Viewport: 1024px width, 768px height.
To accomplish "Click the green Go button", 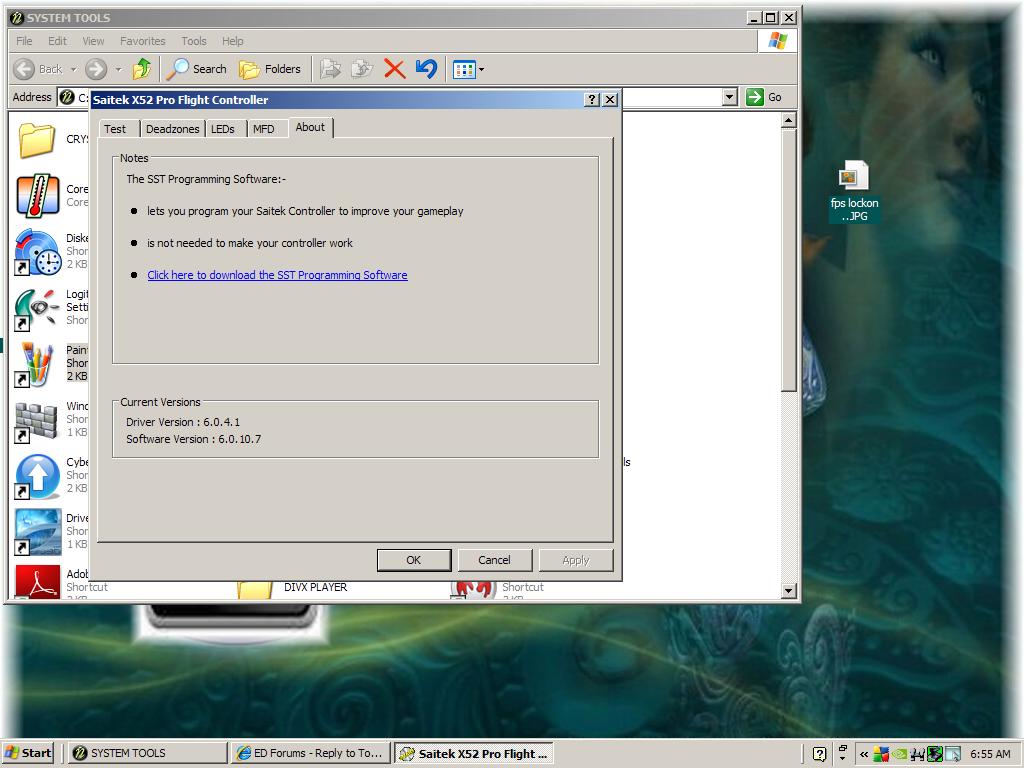I will (764, 97).
